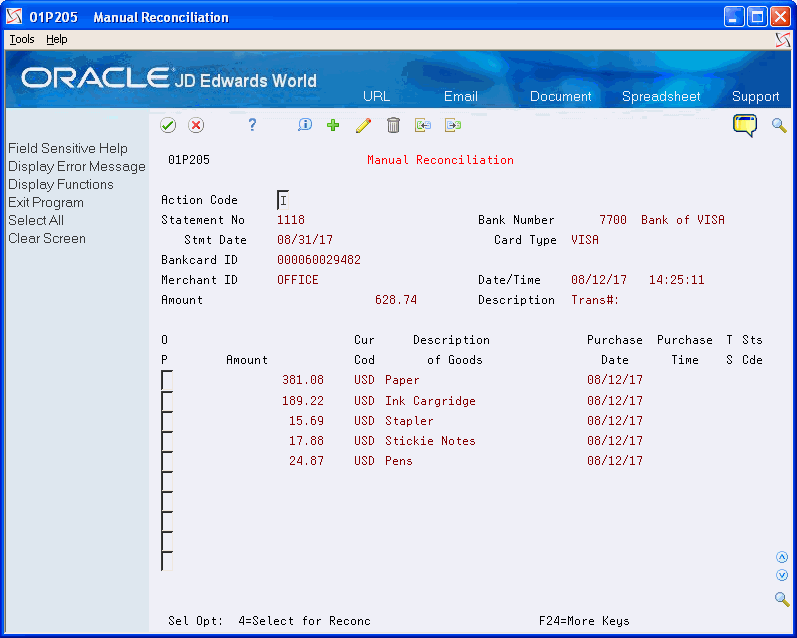Click the trash can delete icon
The width and height of the screenshot is (797, 638).
(393, 125)
